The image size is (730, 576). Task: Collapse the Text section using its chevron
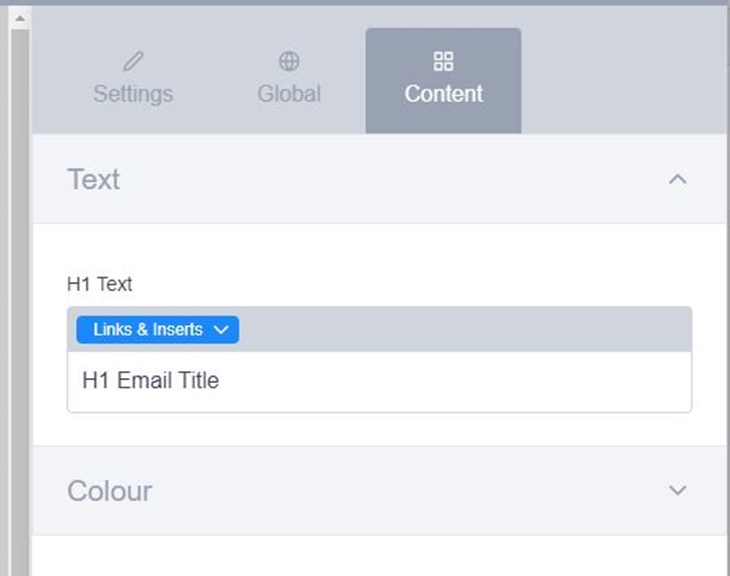[678, 180]
